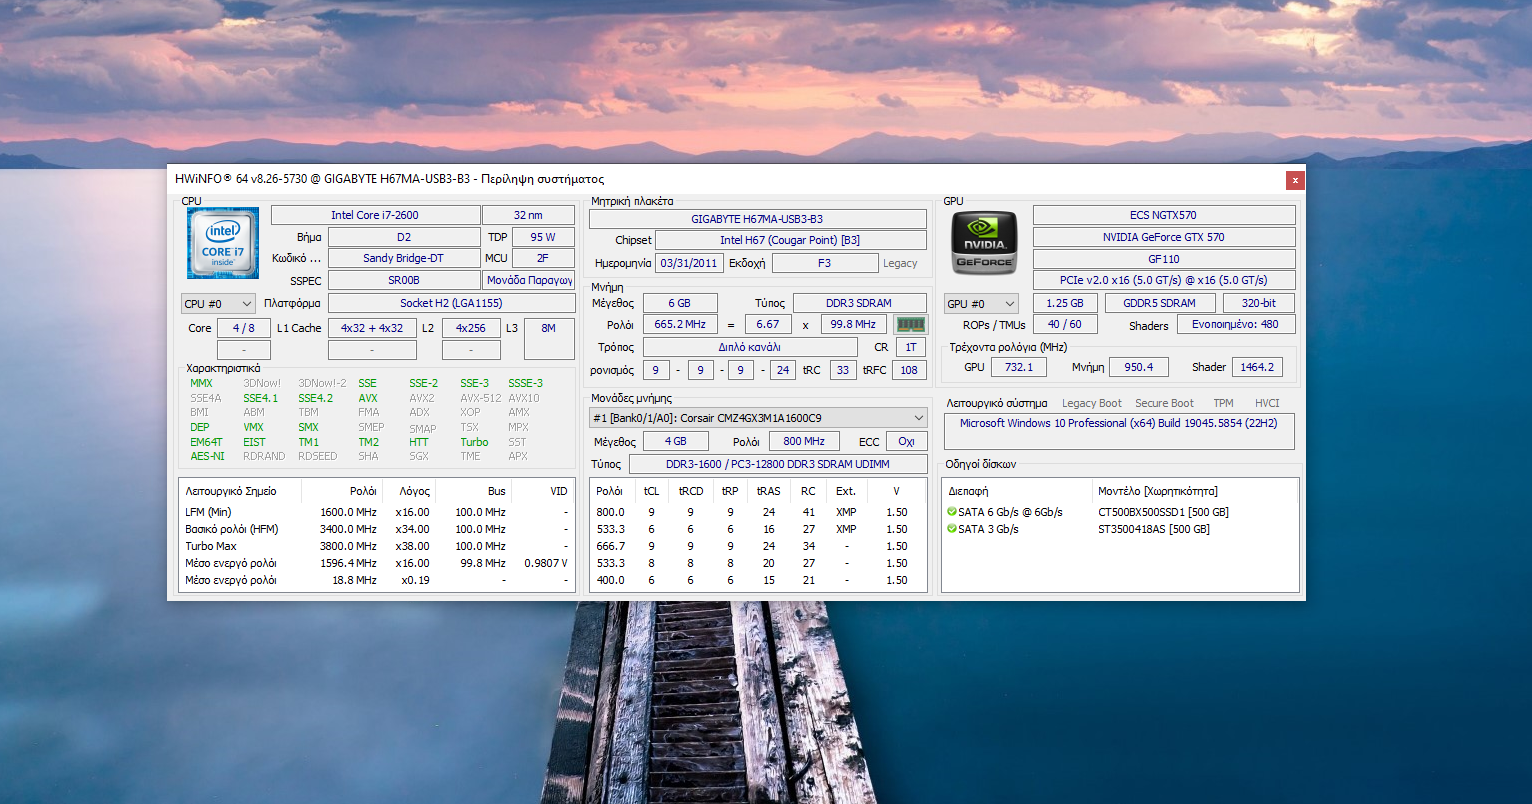Click the 95 W TDP field

(x=543, y=237)
